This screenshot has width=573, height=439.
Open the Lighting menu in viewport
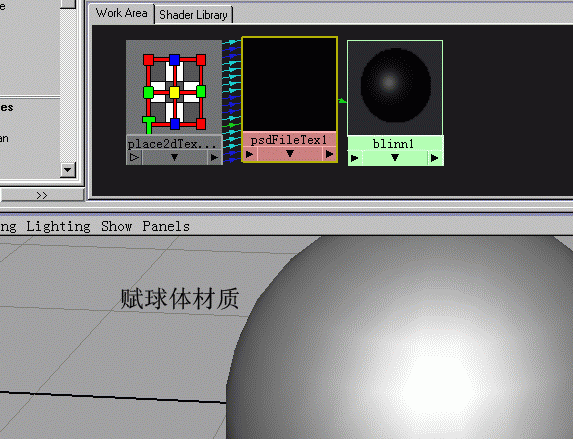(58, 226)
